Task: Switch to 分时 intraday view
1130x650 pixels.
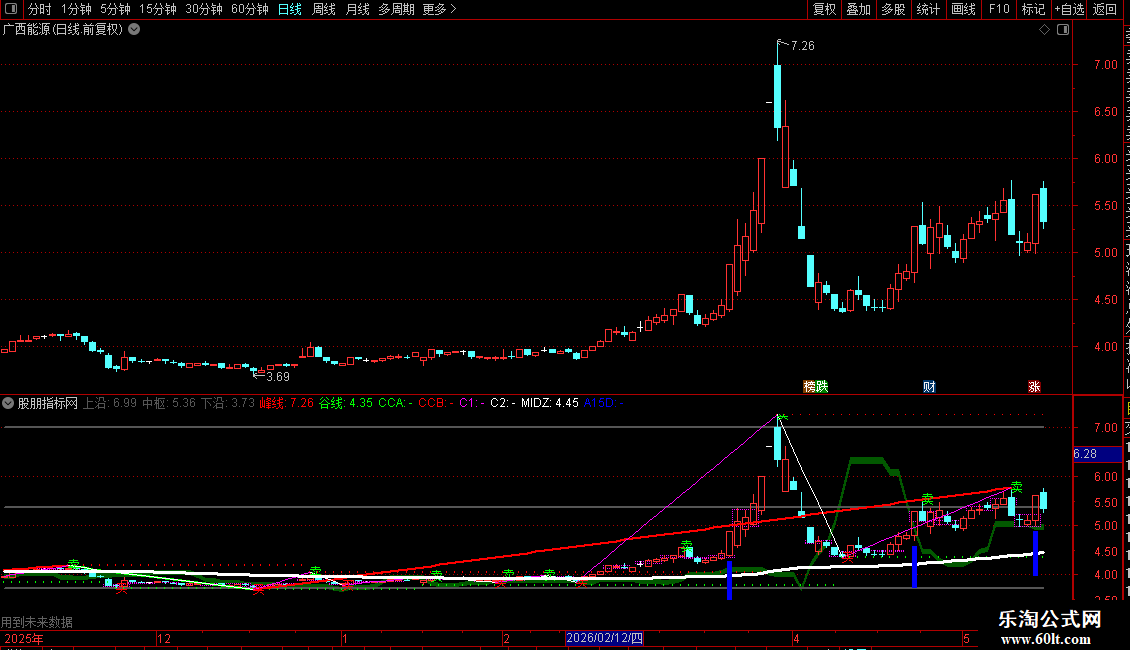Action: pos(40,9)
